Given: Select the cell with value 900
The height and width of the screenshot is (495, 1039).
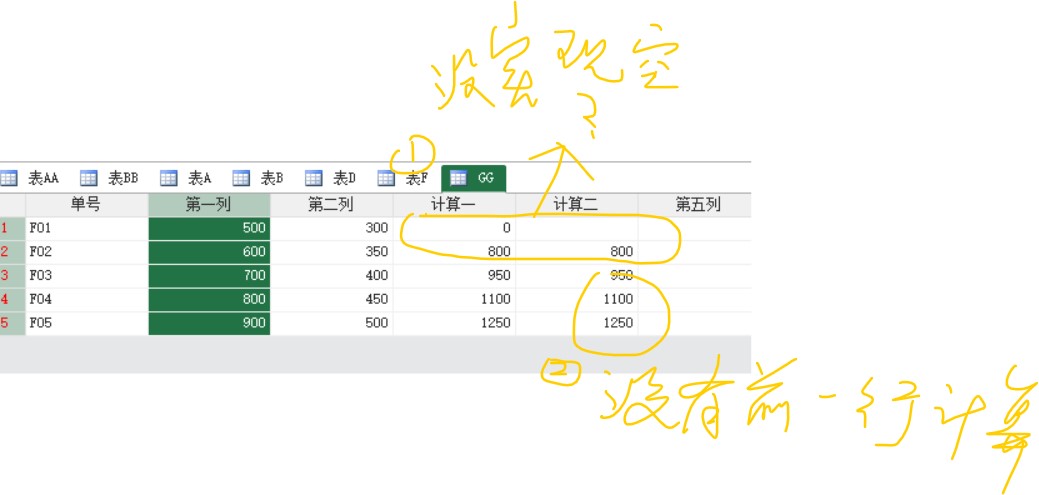Looking at the screenshot, I should pos(209,323).
